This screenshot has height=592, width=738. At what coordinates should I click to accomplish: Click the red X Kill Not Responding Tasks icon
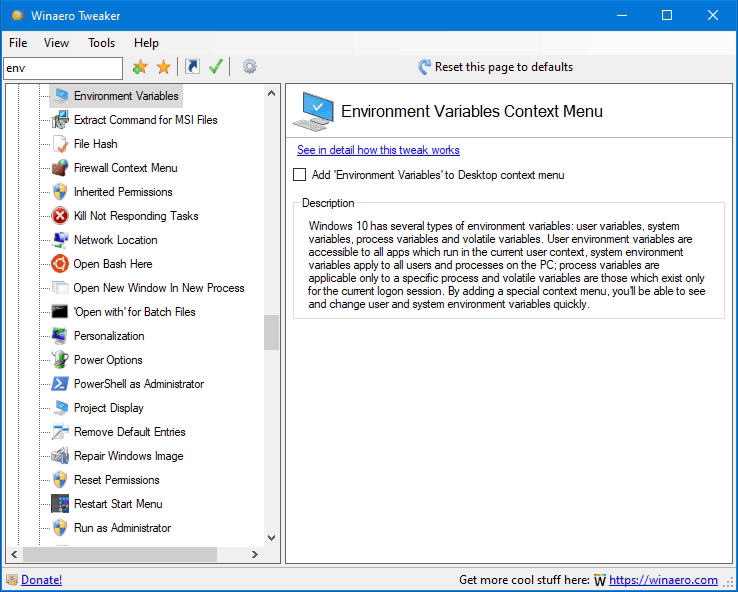click(x=60, y=216)
